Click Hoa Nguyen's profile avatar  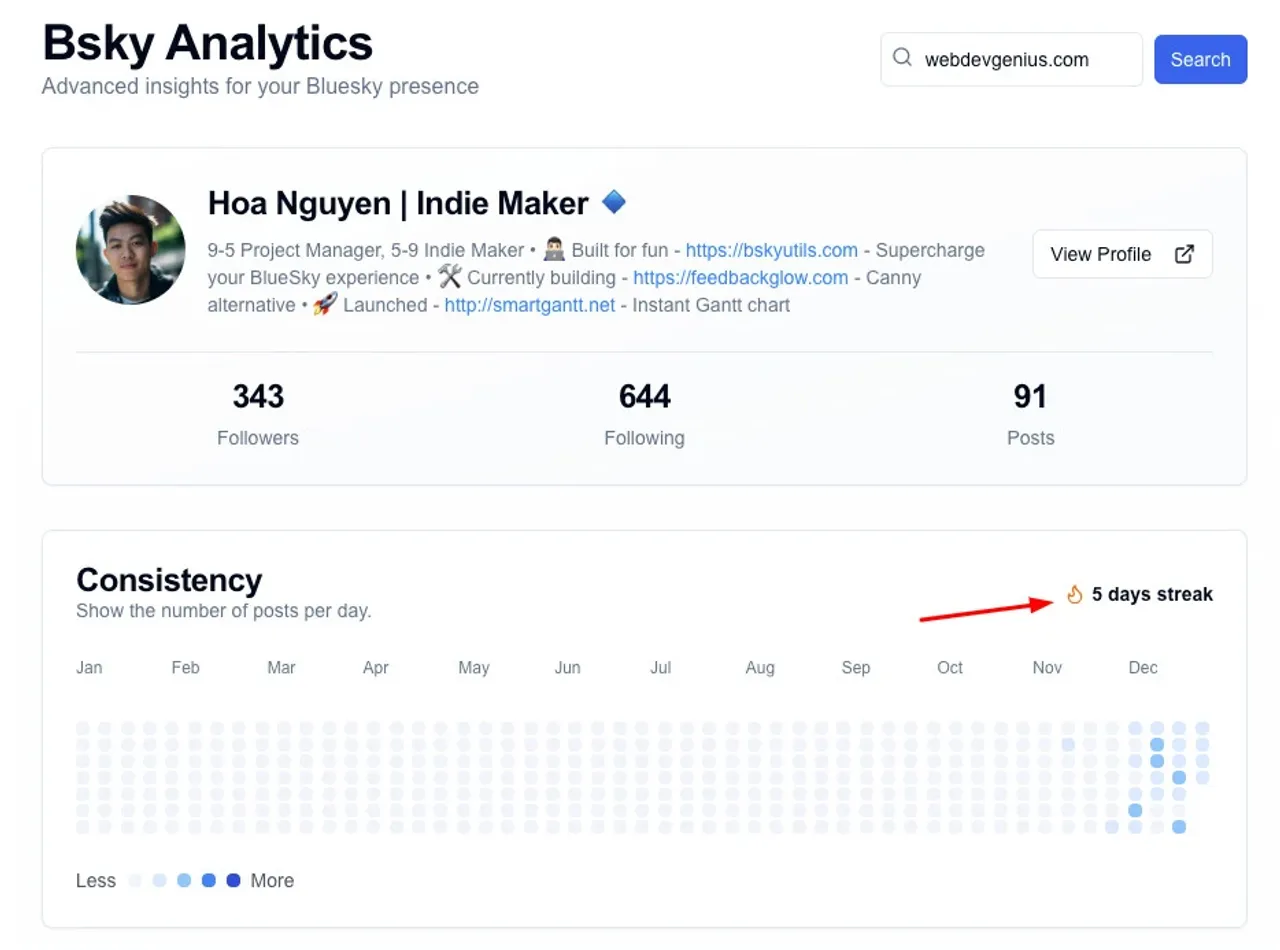(x=131, y=250)
